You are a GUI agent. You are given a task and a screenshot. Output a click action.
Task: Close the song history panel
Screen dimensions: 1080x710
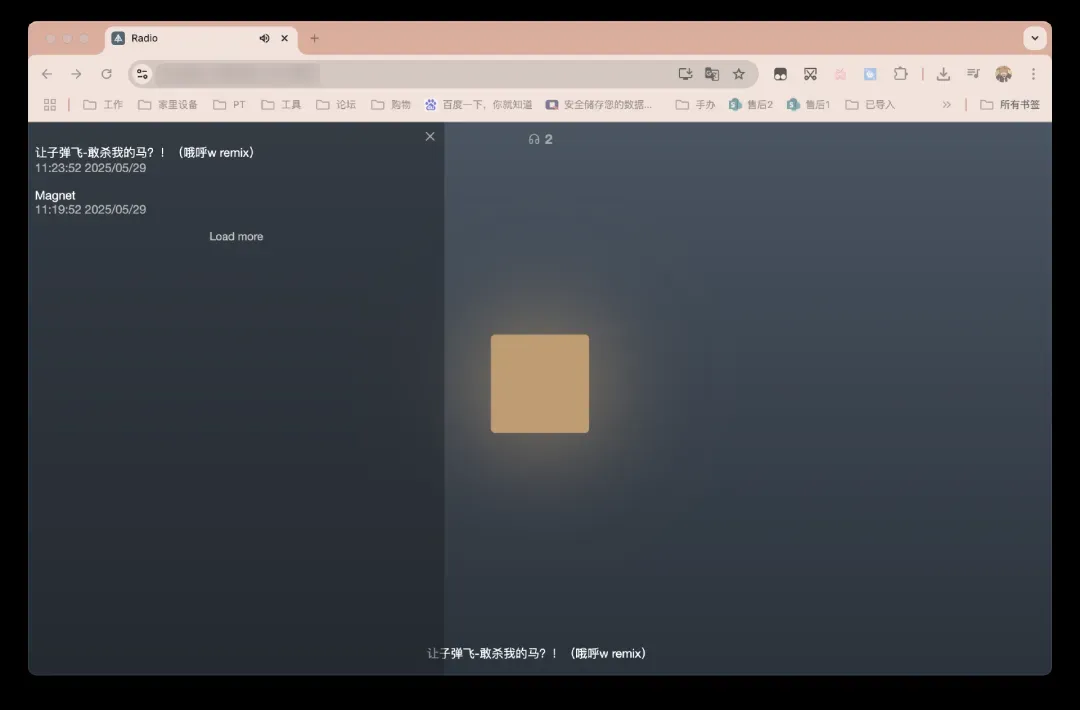pyautogui.click(x=430, y=136)
